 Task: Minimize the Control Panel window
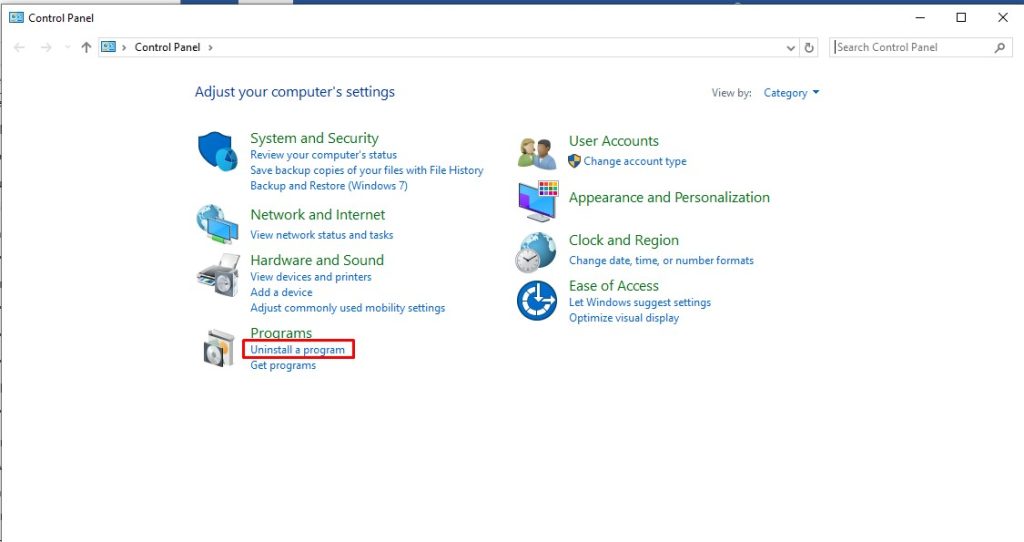tap(920, 18)
